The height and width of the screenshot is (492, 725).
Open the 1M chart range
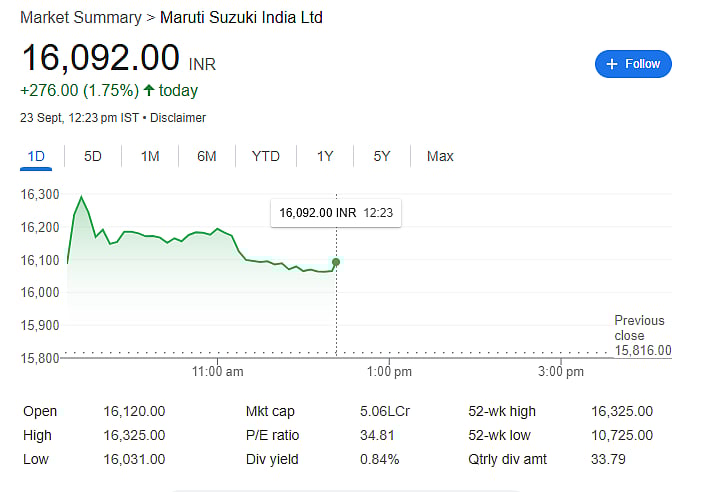click(150, 156)
